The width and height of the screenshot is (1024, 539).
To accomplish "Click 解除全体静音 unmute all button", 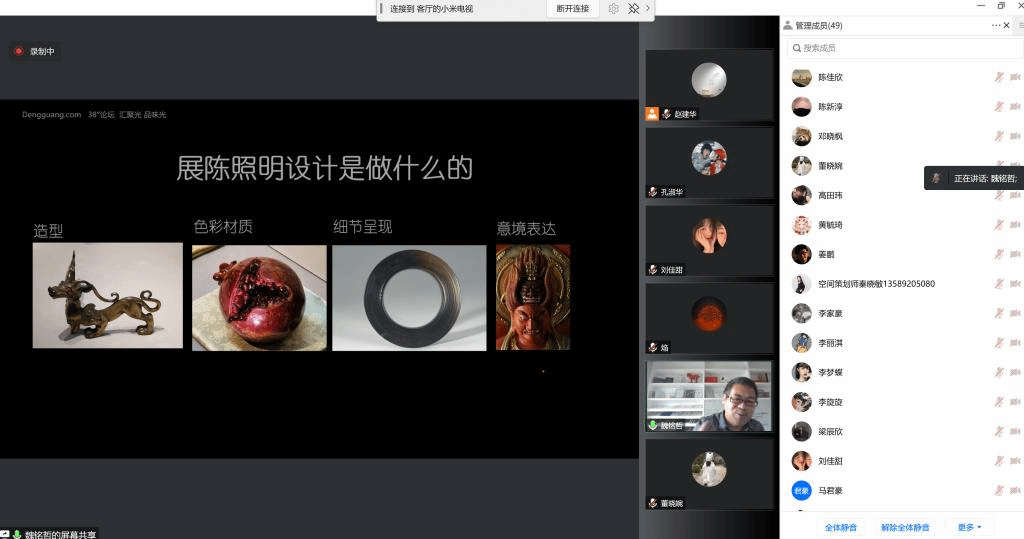I will 905,527.
